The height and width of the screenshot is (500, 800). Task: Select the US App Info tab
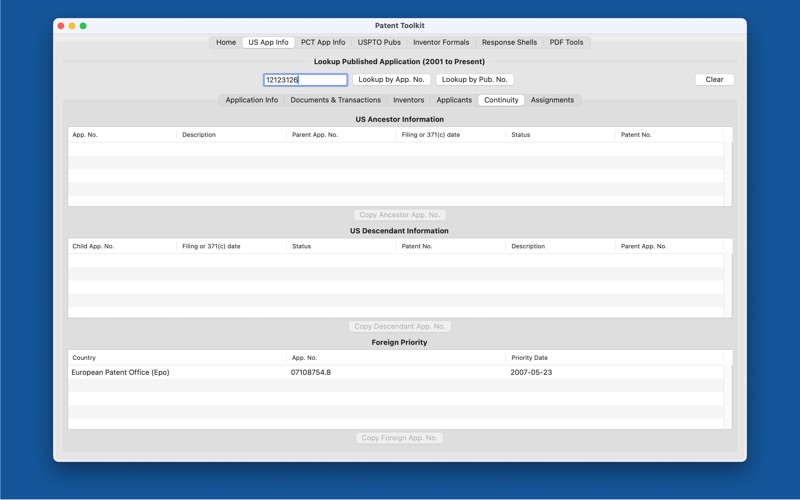tap(268, 42)
